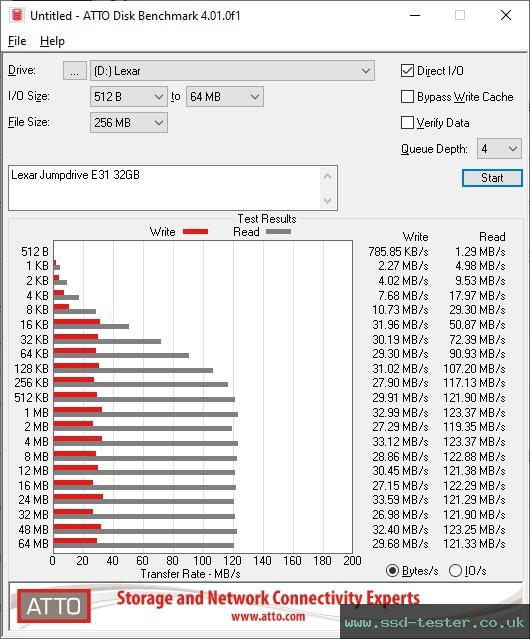Click the 29.68 MB/s write value

pyautogui.click(x=400, y=544)
